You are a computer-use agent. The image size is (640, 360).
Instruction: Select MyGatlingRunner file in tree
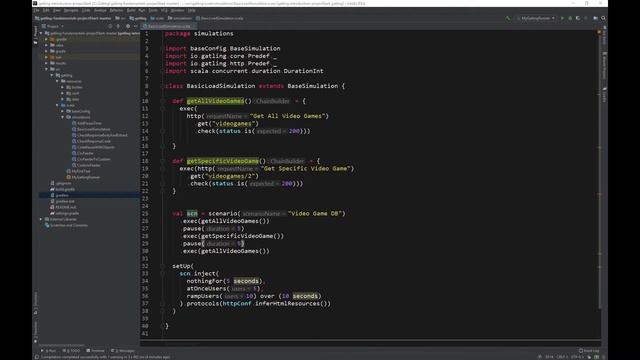pos(83,177)
